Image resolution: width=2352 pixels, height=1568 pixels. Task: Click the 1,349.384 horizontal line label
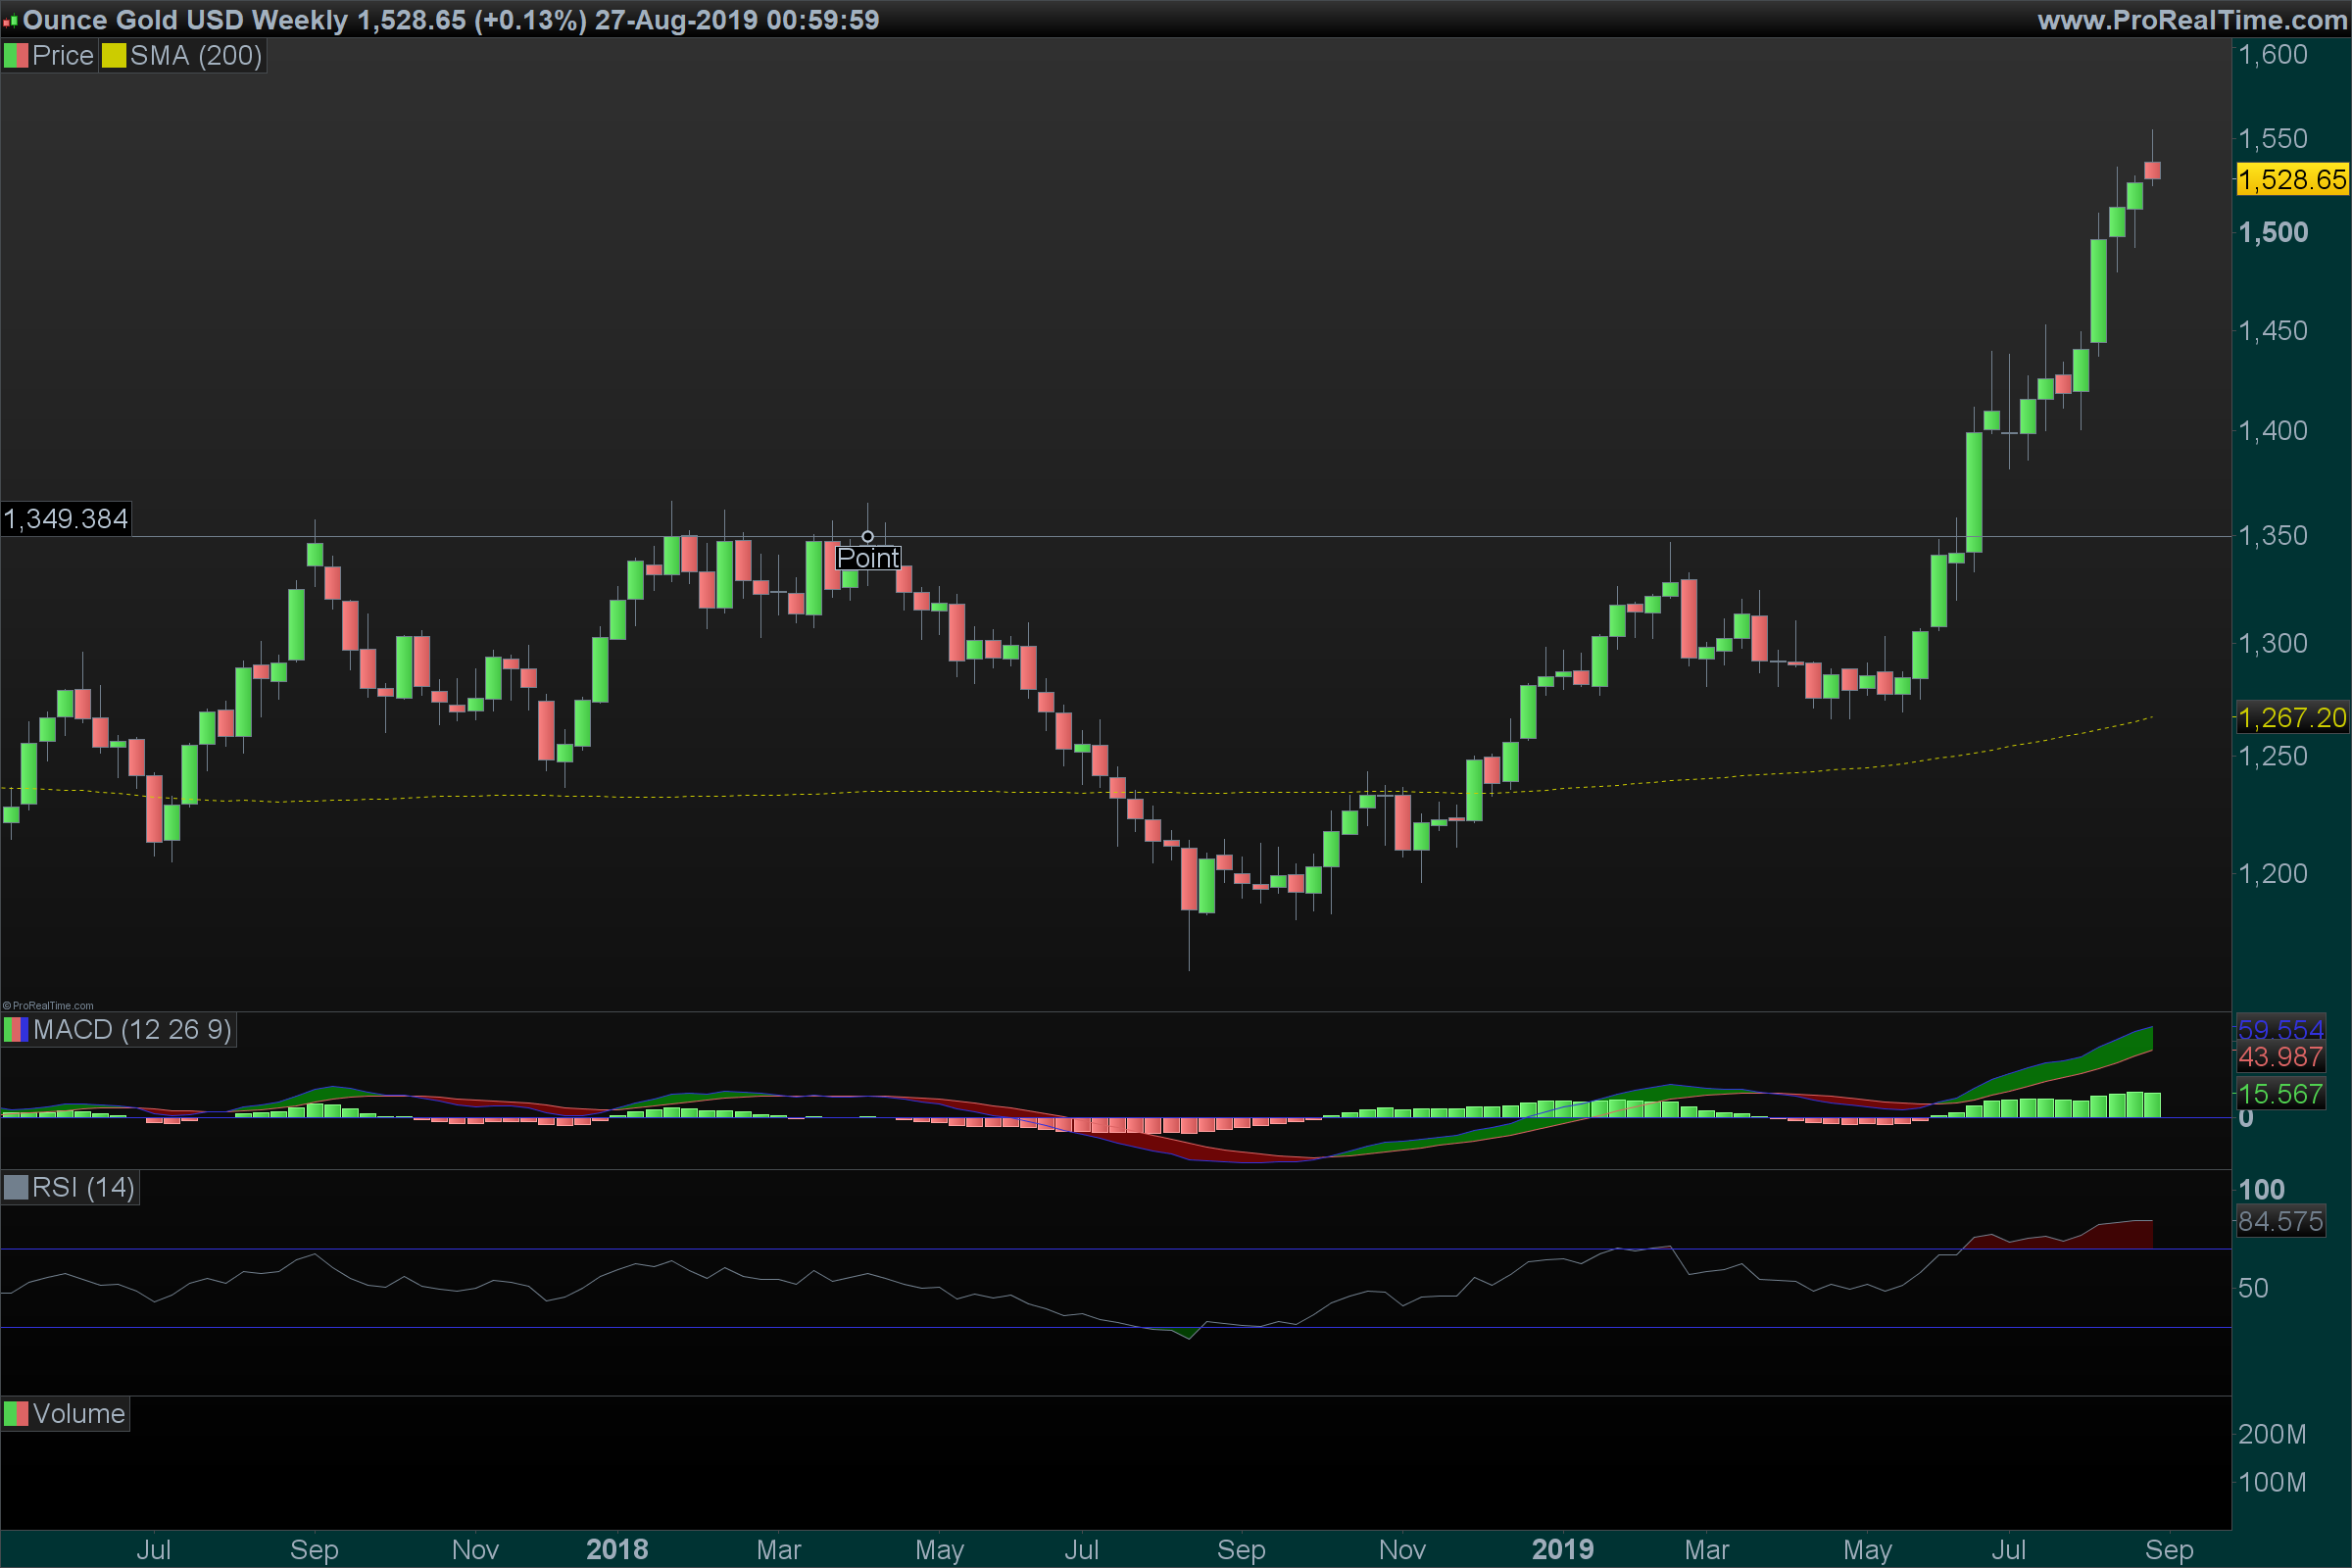(66, 519)
